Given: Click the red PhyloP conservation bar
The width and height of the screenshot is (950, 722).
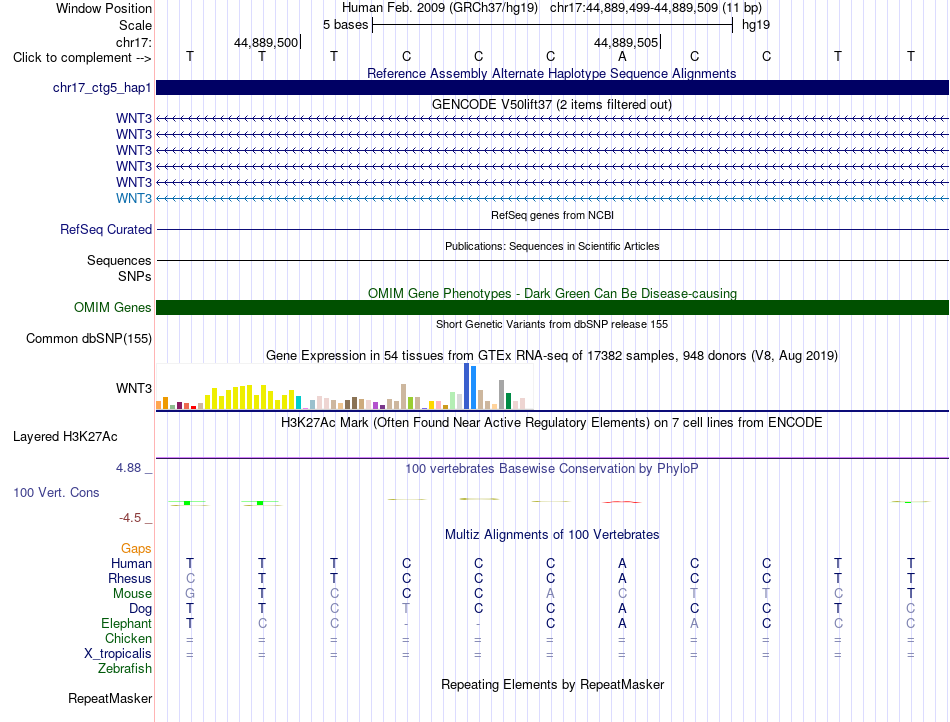Looking at the screenshot, I should click(622, 502).
